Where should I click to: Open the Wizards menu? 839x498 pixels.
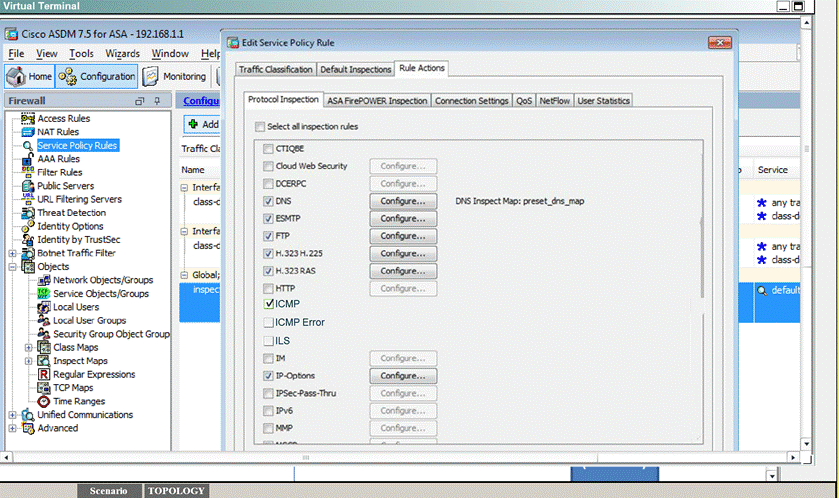122,53
